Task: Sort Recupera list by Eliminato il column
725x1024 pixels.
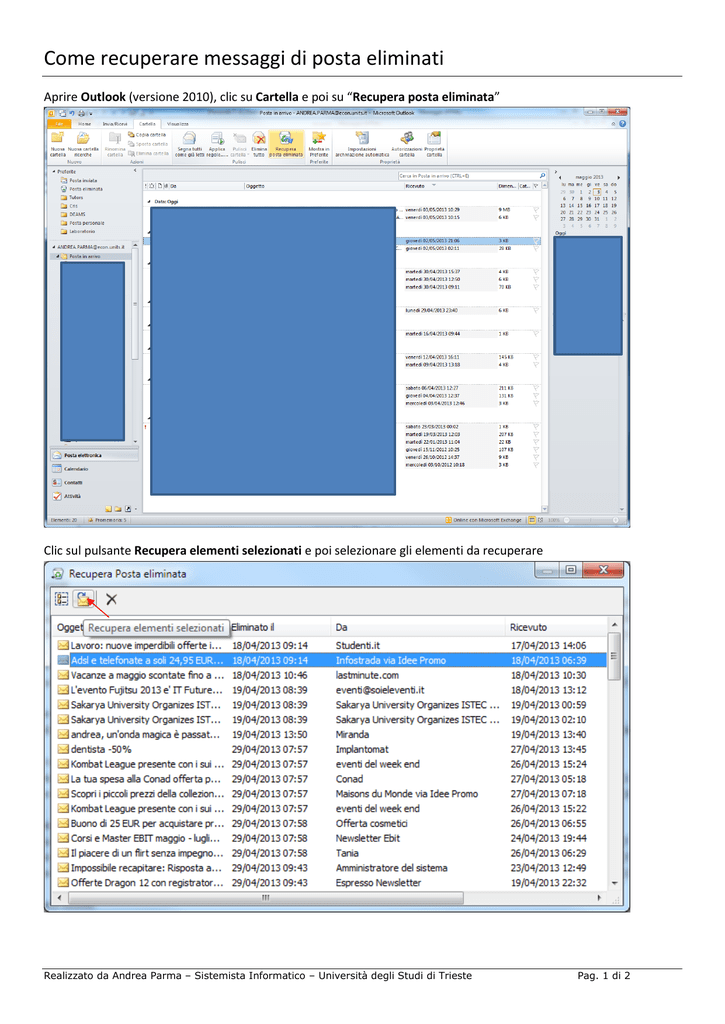Action: (x=280, y=627)
